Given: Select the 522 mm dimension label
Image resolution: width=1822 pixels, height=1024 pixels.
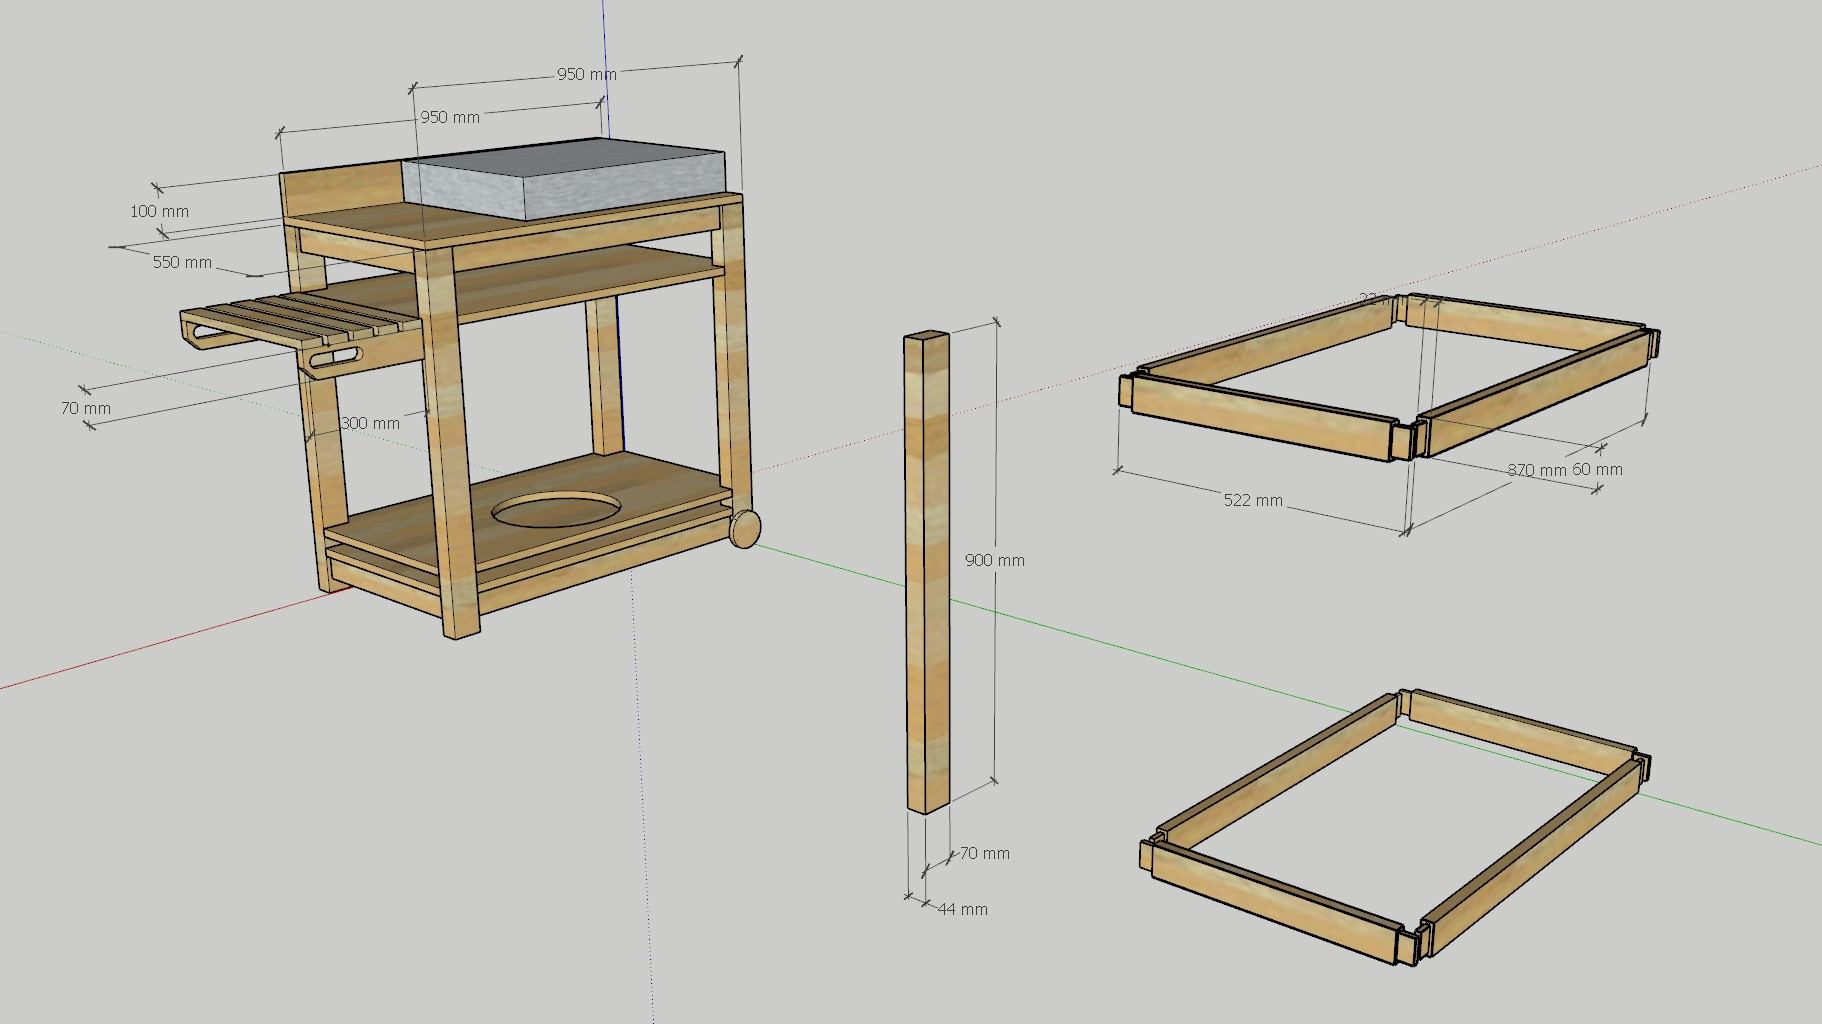Looking at the screenshot, I should point(1253,500).
